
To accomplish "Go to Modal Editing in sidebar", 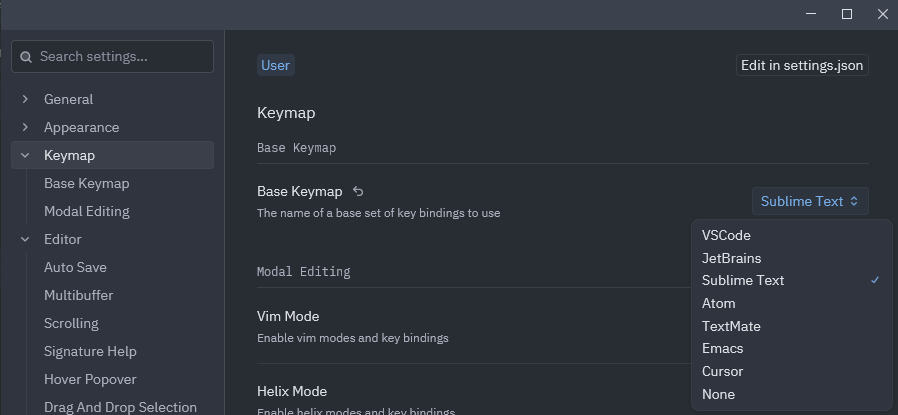I will tap(86, 211).
